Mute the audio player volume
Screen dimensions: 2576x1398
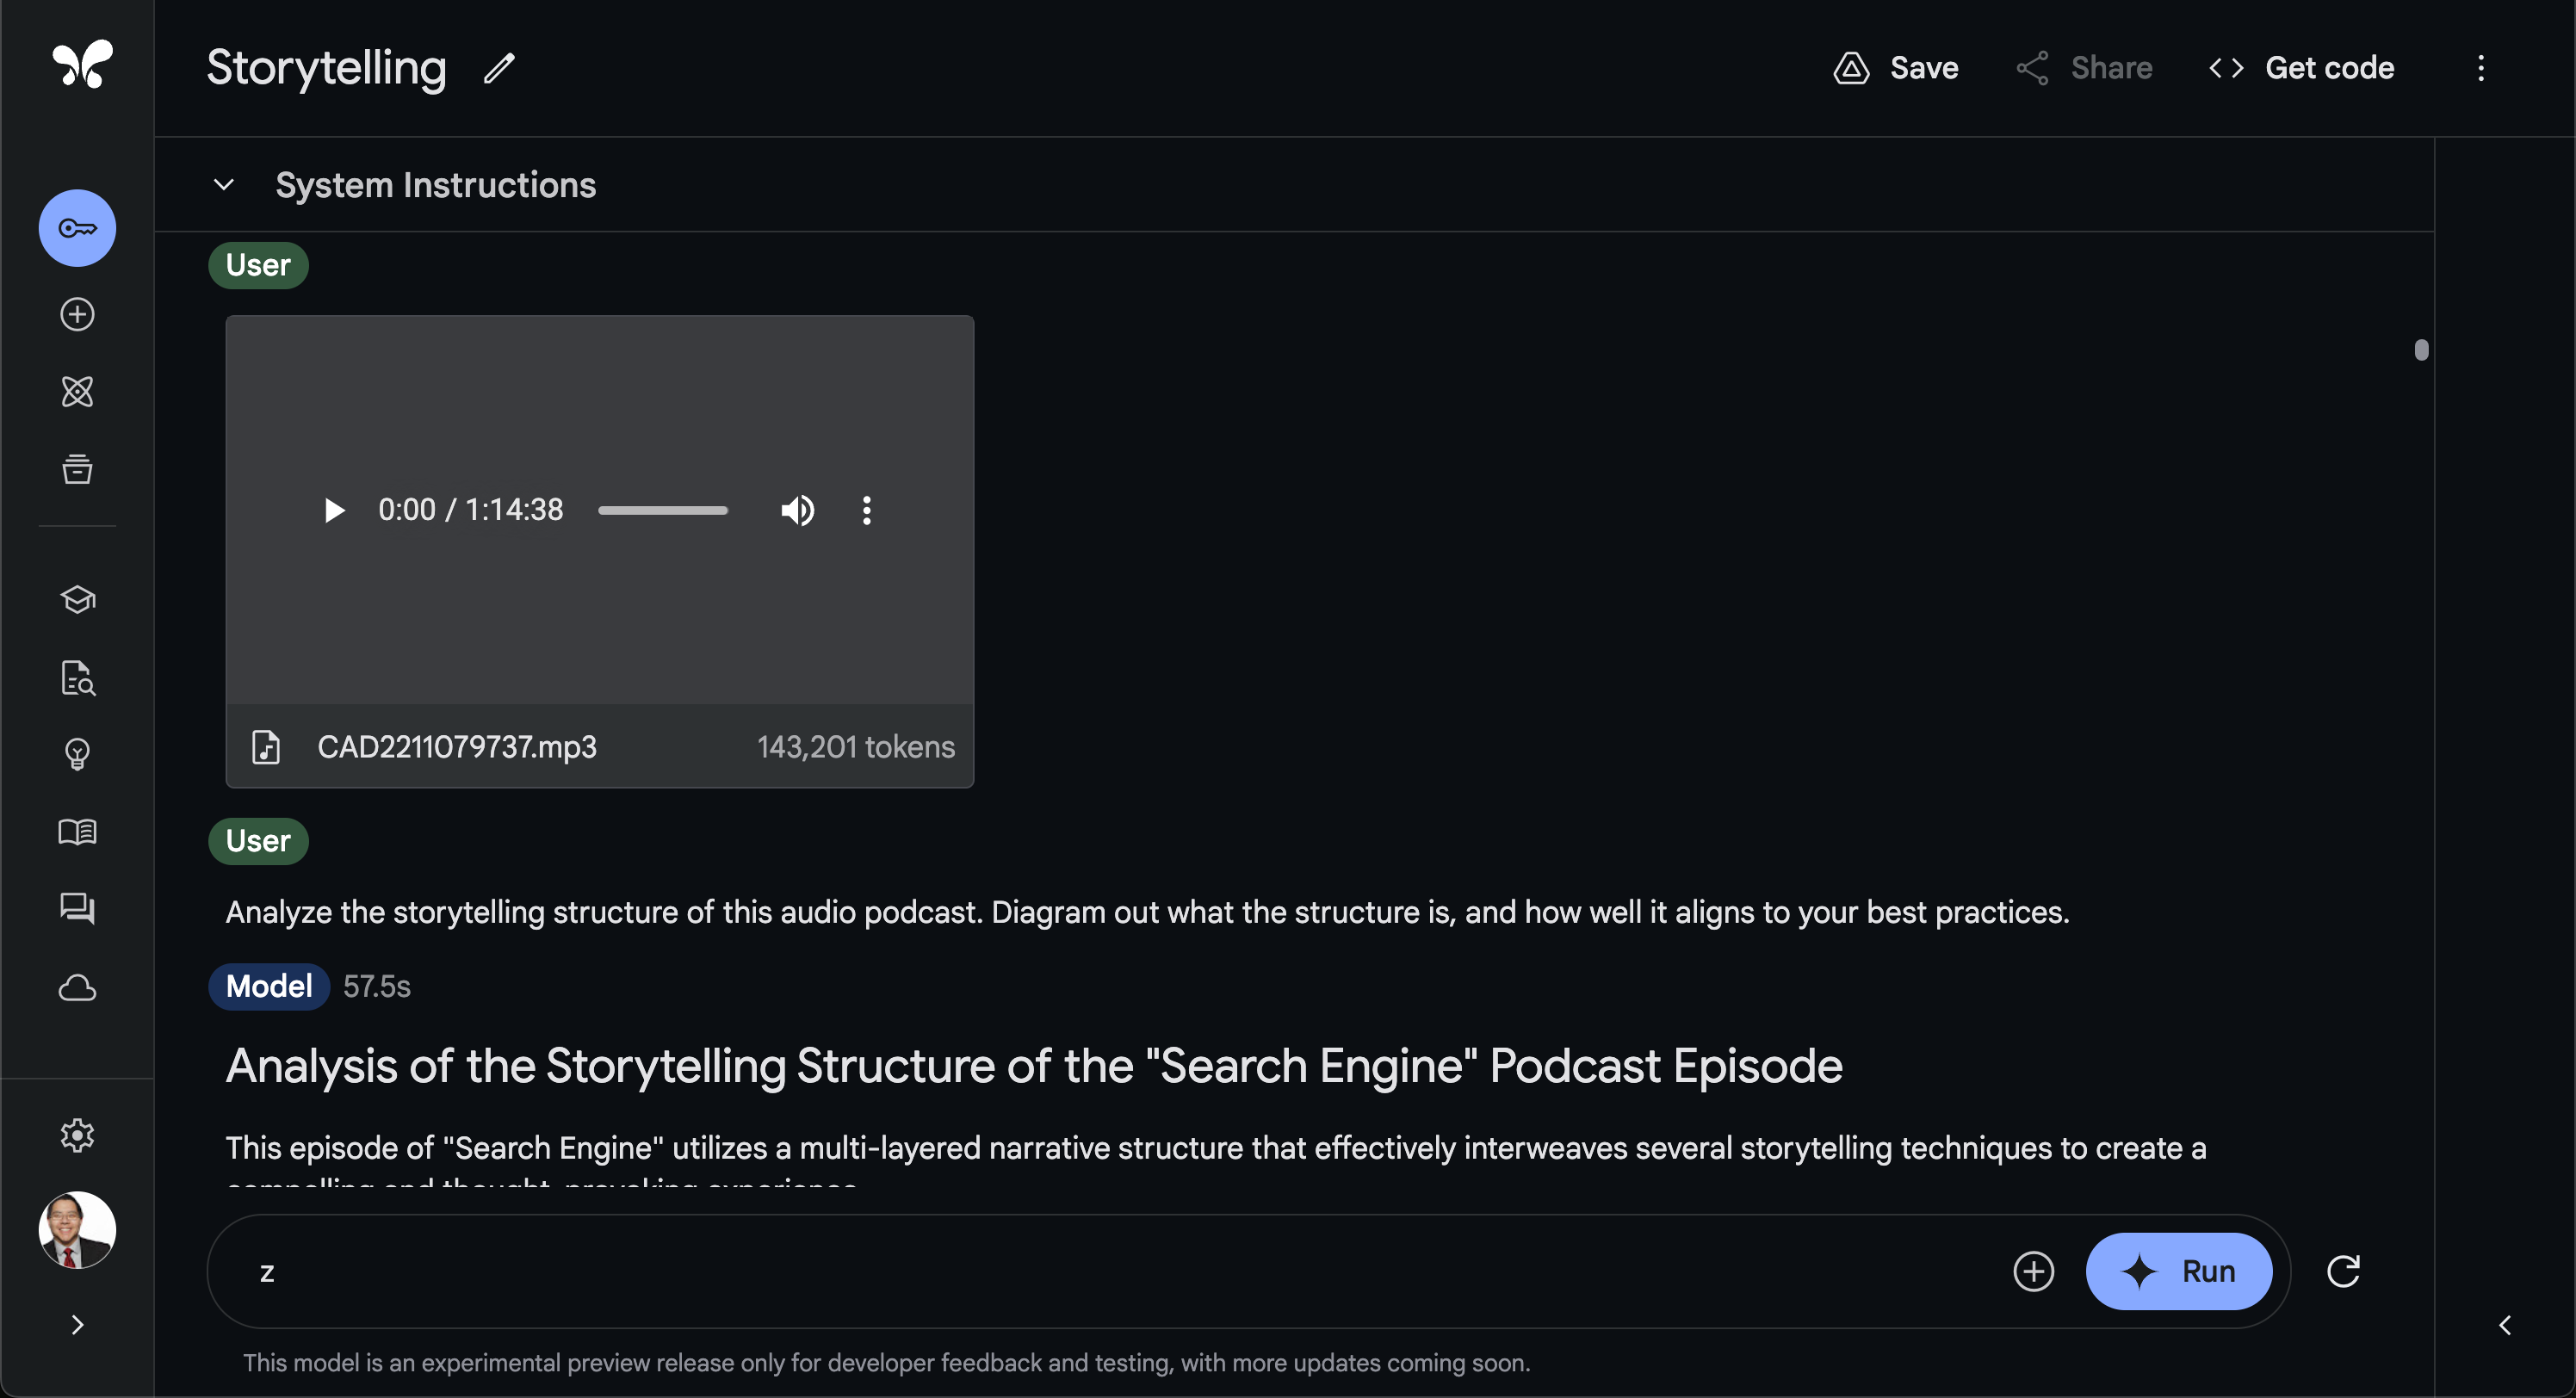tap(797, 510)
